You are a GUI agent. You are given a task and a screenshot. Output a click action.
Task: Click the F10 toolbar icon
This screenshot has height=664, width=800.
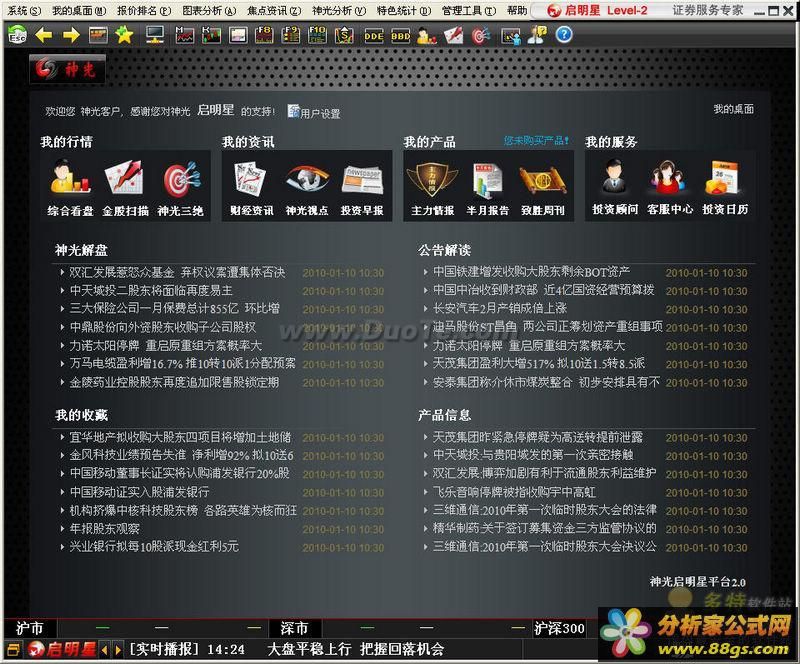tap(317, 35)
